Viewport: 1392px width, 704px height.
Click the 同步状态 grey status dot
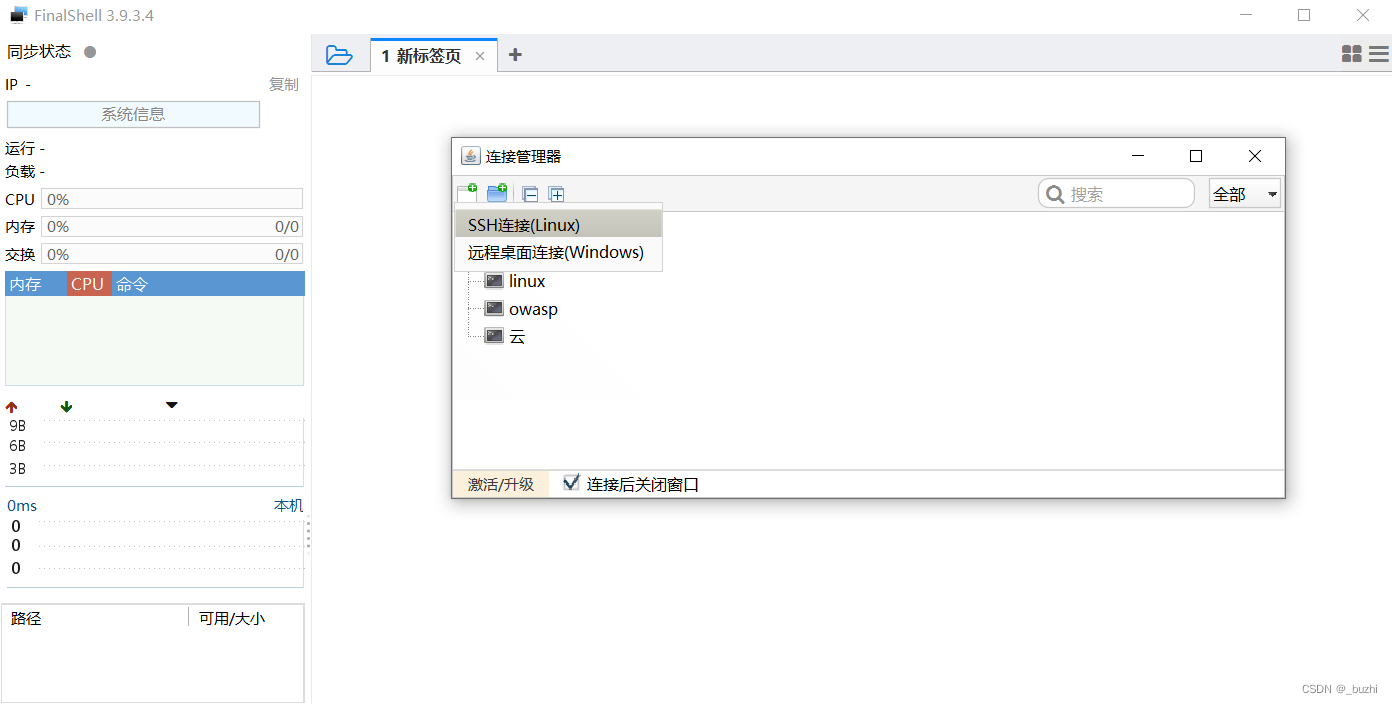[x=90, y=52]
